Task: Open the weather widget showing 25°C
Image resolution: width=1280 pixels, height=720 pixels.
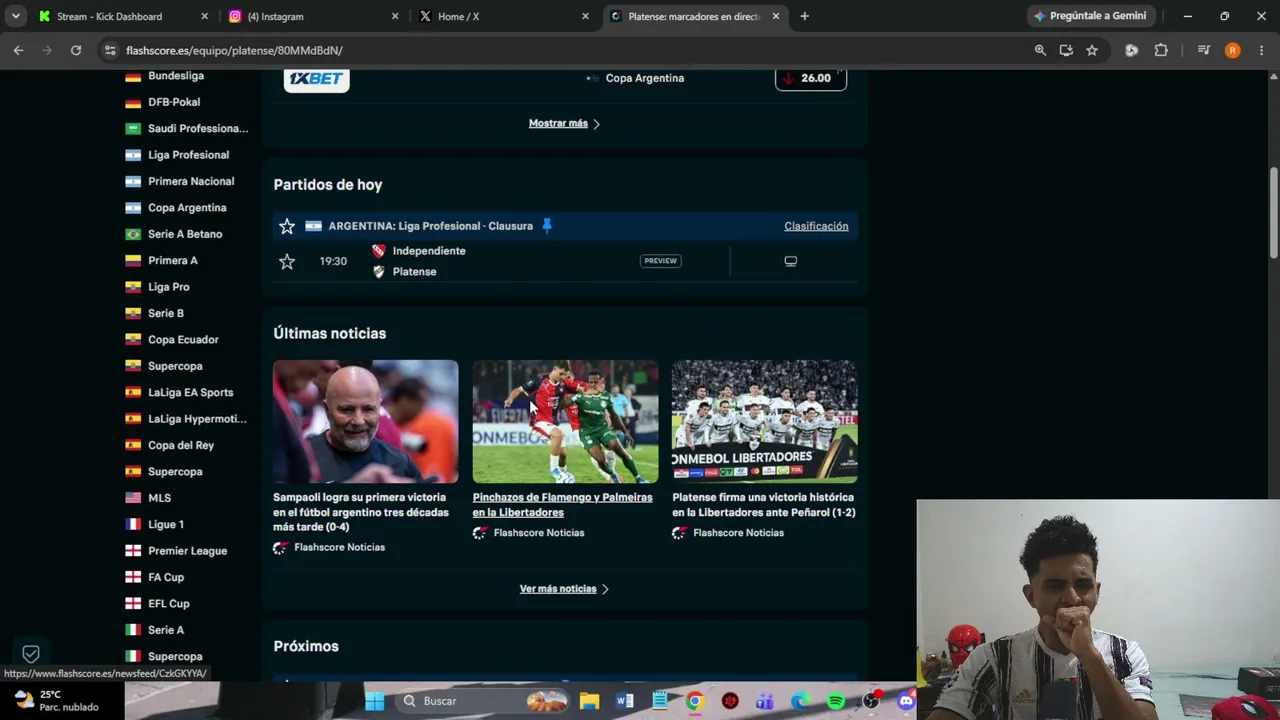Action: point(58,701)
